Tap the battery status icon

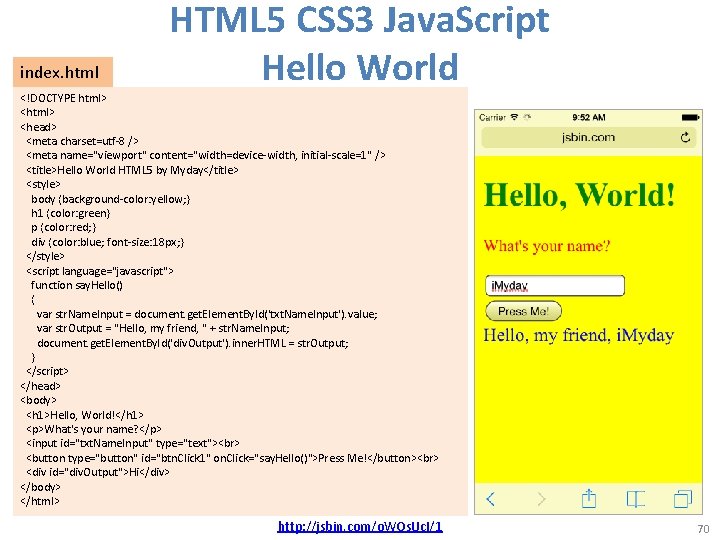pos(690,118)
